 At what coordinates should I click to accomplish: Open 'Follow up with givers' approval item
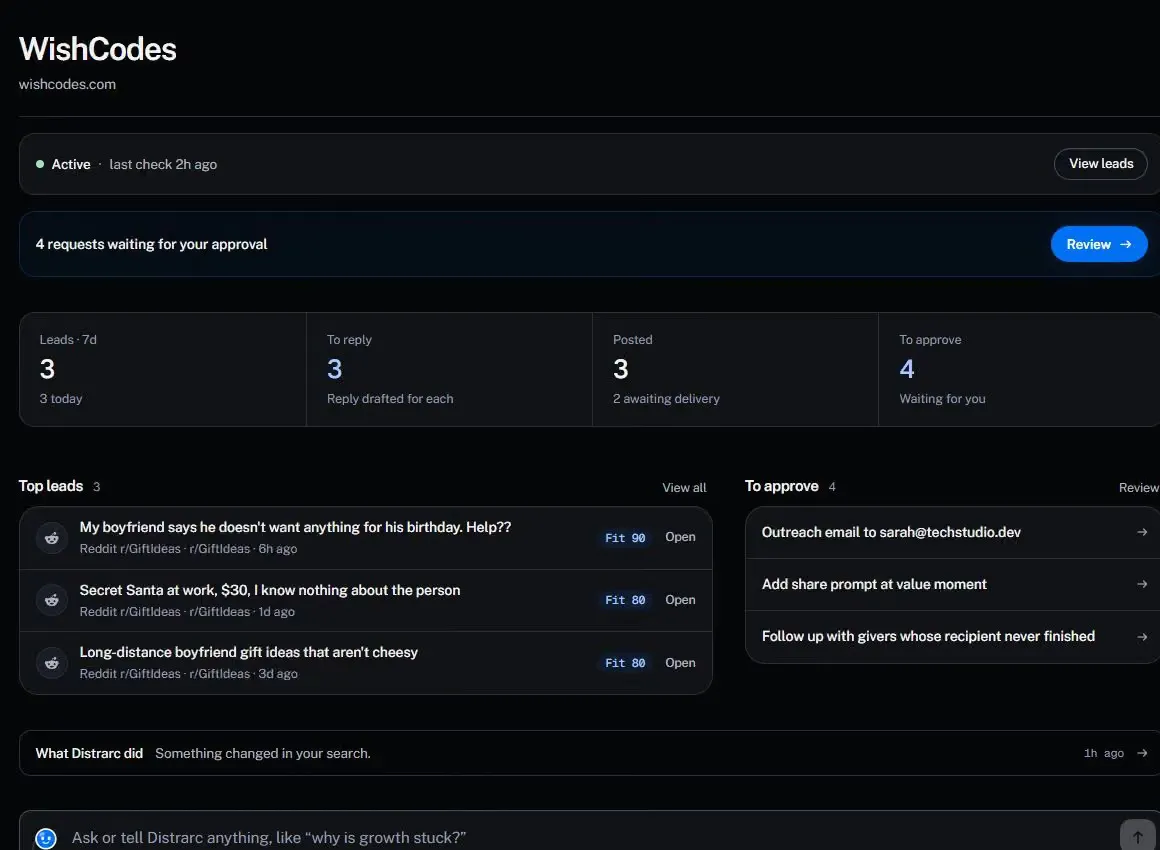(x=953, y=637)
